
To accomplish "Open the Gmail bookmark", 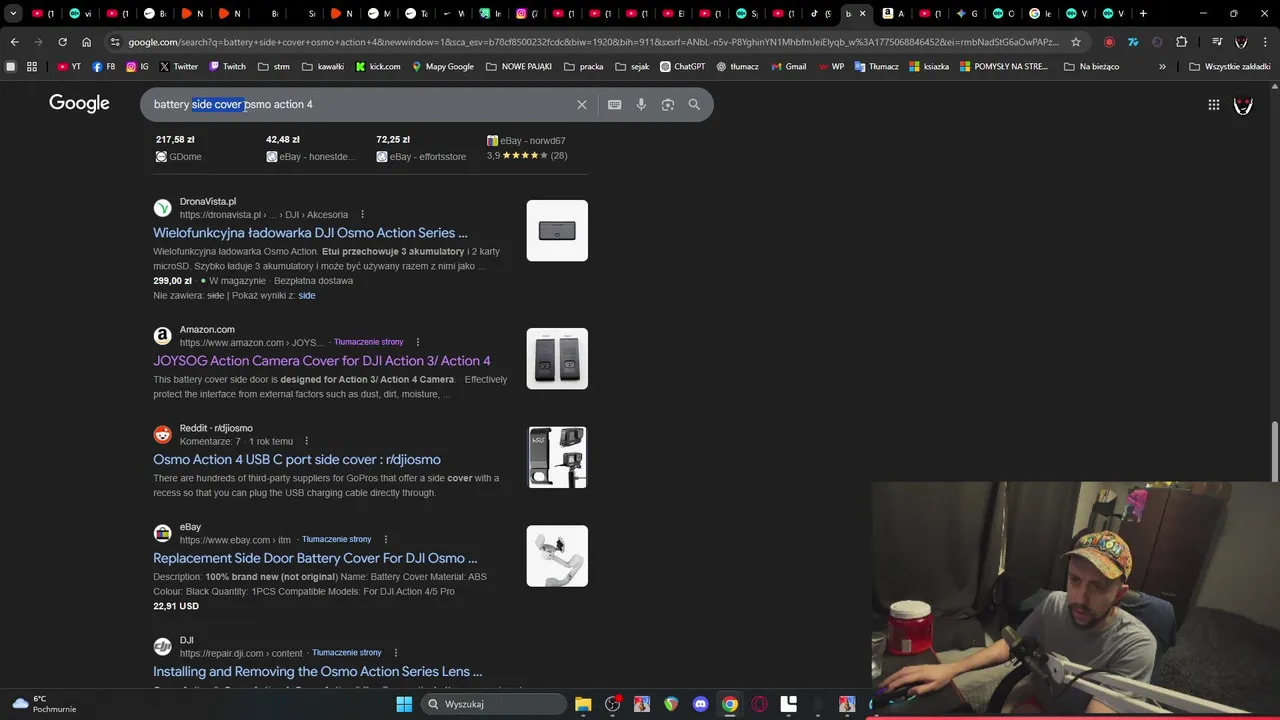I will click(788, 66).
